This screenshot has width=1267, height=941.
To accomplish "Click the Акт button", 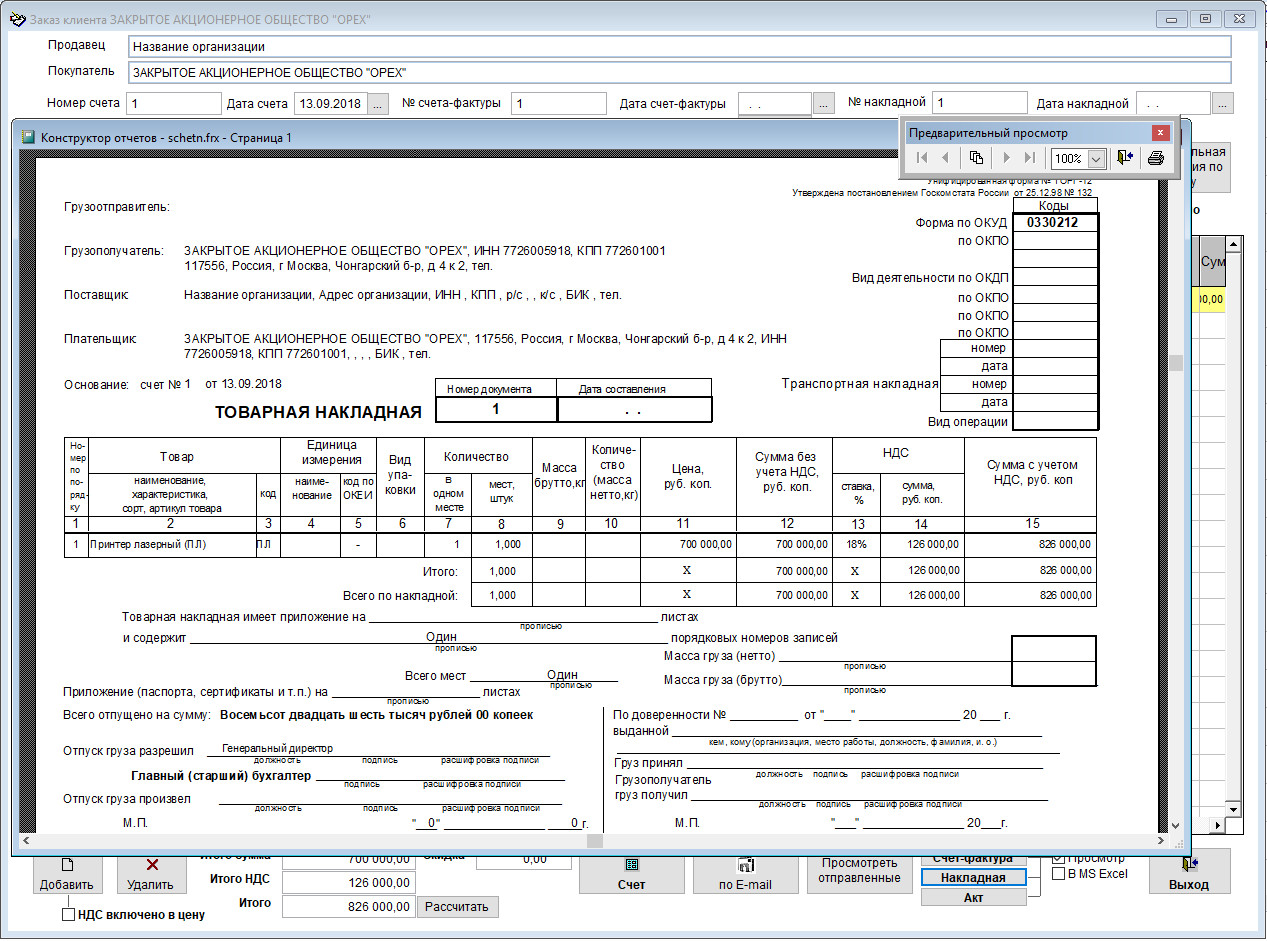I will pyautogui.click(x=973, y=897).
